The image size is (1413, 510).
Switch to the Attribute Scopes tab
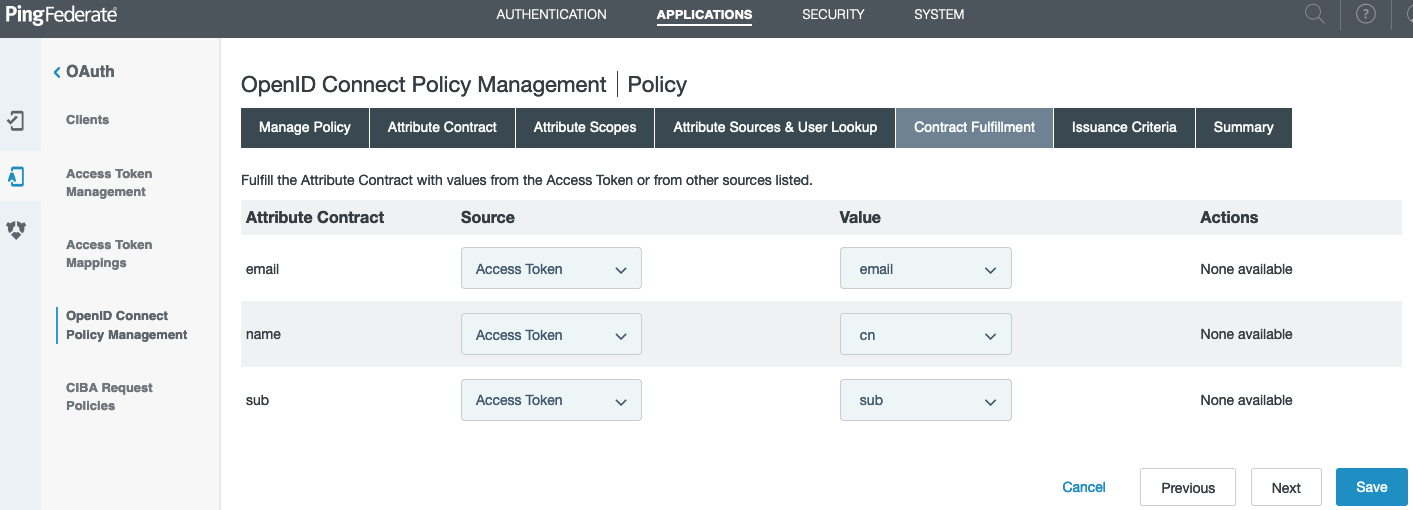(585, 128)
